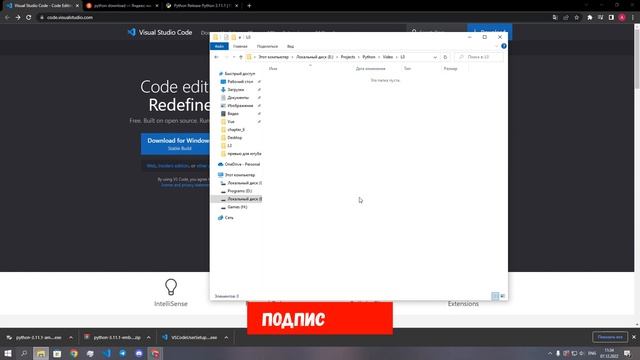Open a new Chrome tab
640x360 pixels.
[x=249, y=6]
